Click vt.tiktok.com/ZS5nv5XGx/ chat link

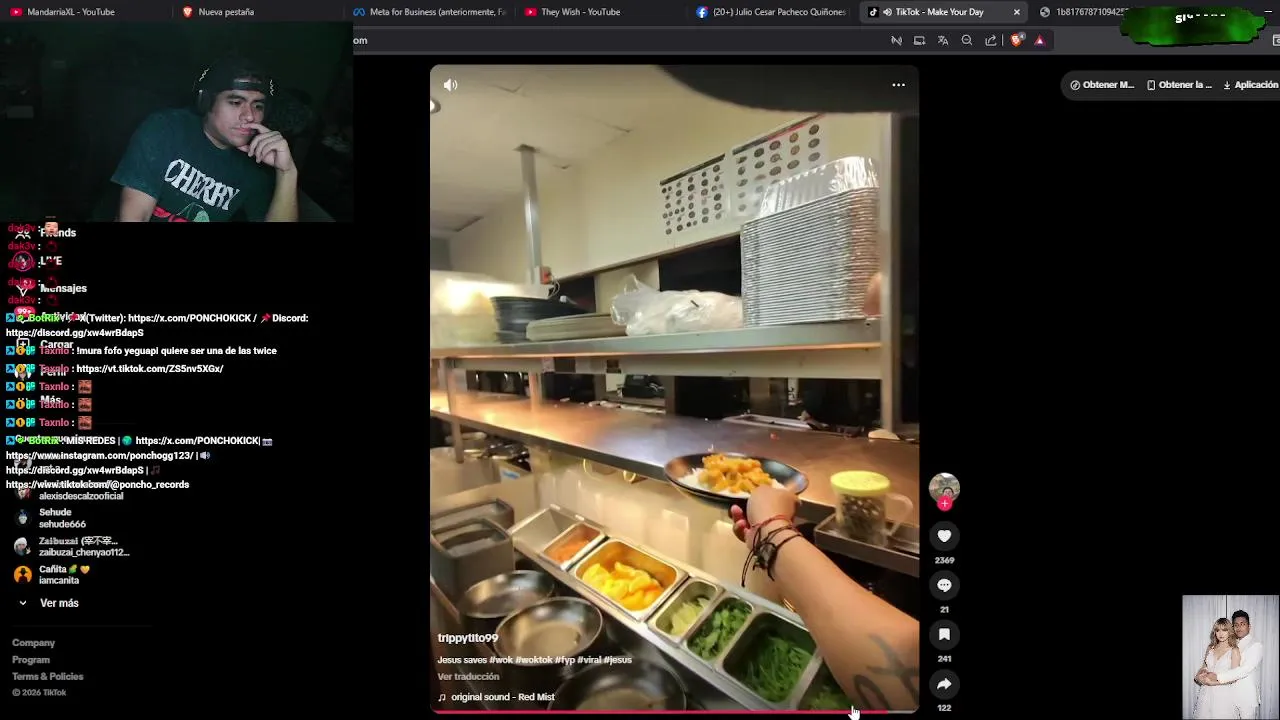pos(150,369)
